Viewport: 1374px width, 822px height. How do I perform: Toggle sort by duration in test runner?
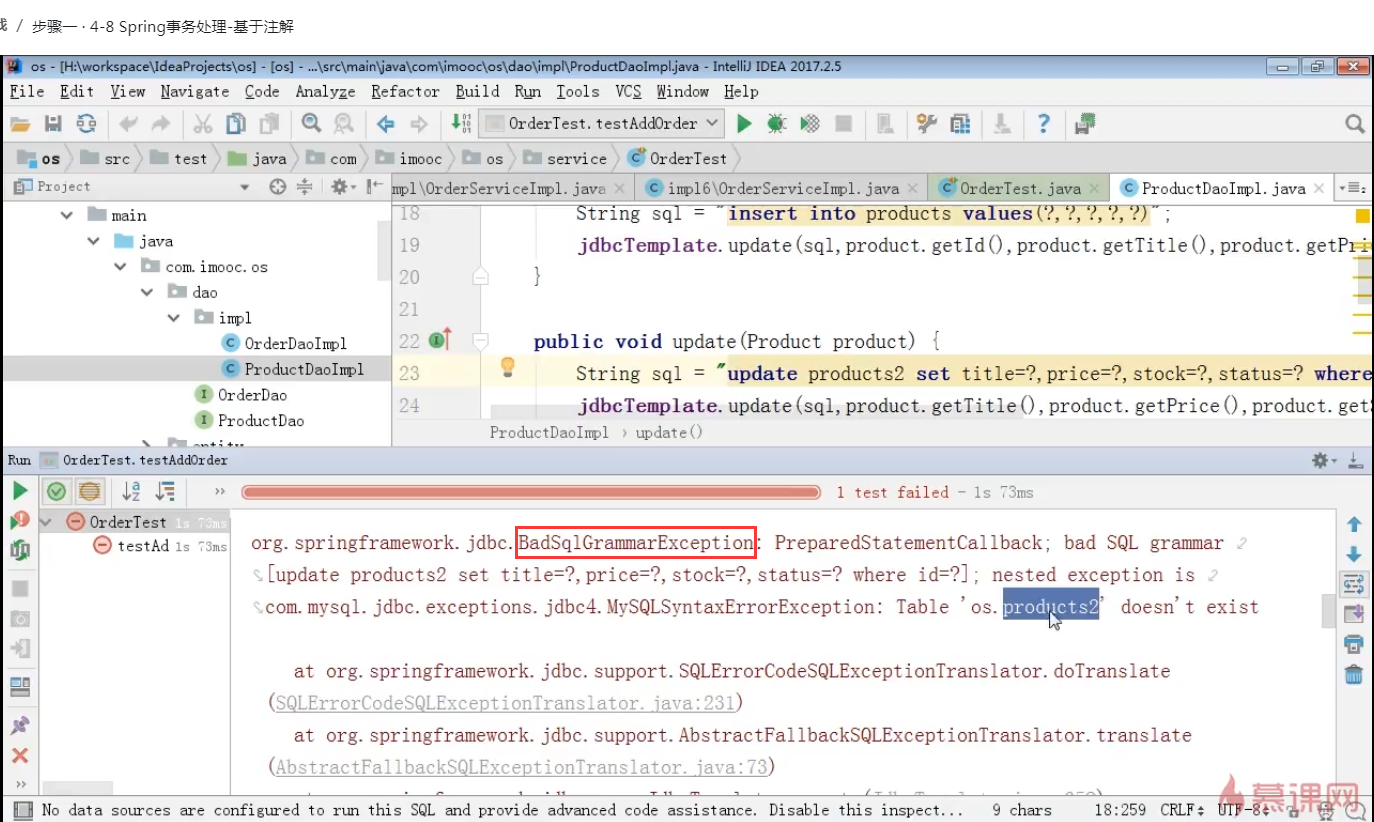coord(165,491)
